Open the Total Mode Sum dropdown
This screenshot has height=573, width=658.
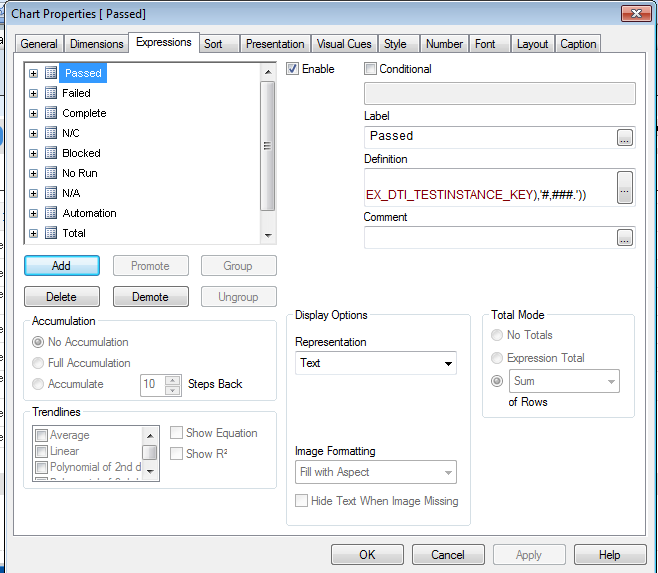click(564, 381)
